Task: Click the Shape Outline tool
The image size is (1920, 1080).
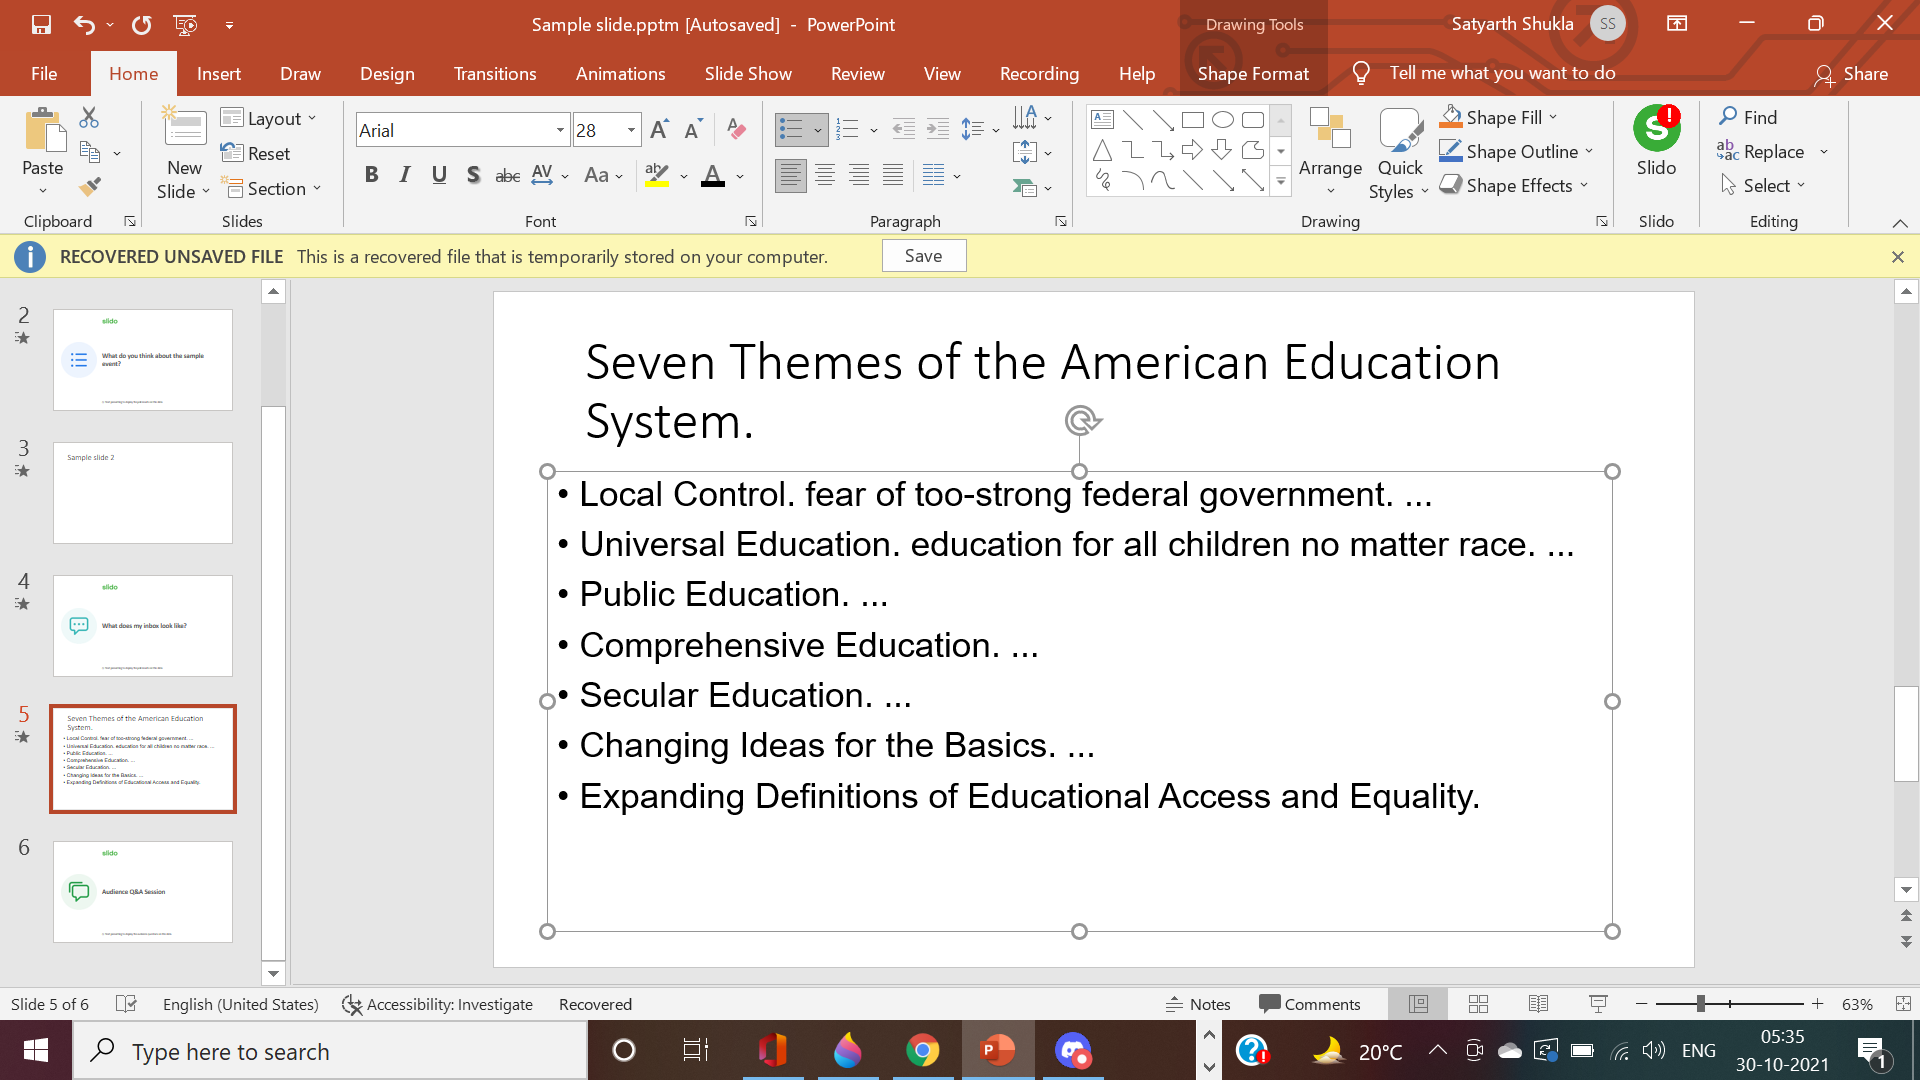Action: [1514, 150]
